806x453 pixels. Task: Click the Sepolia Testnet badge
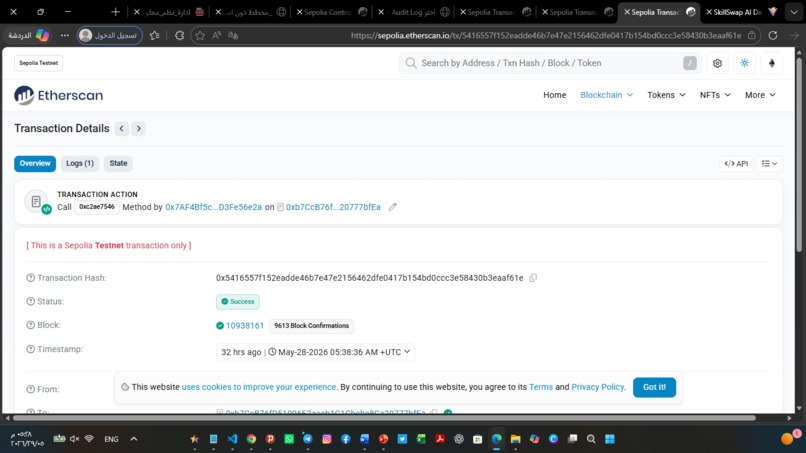[x=39, y=63]
